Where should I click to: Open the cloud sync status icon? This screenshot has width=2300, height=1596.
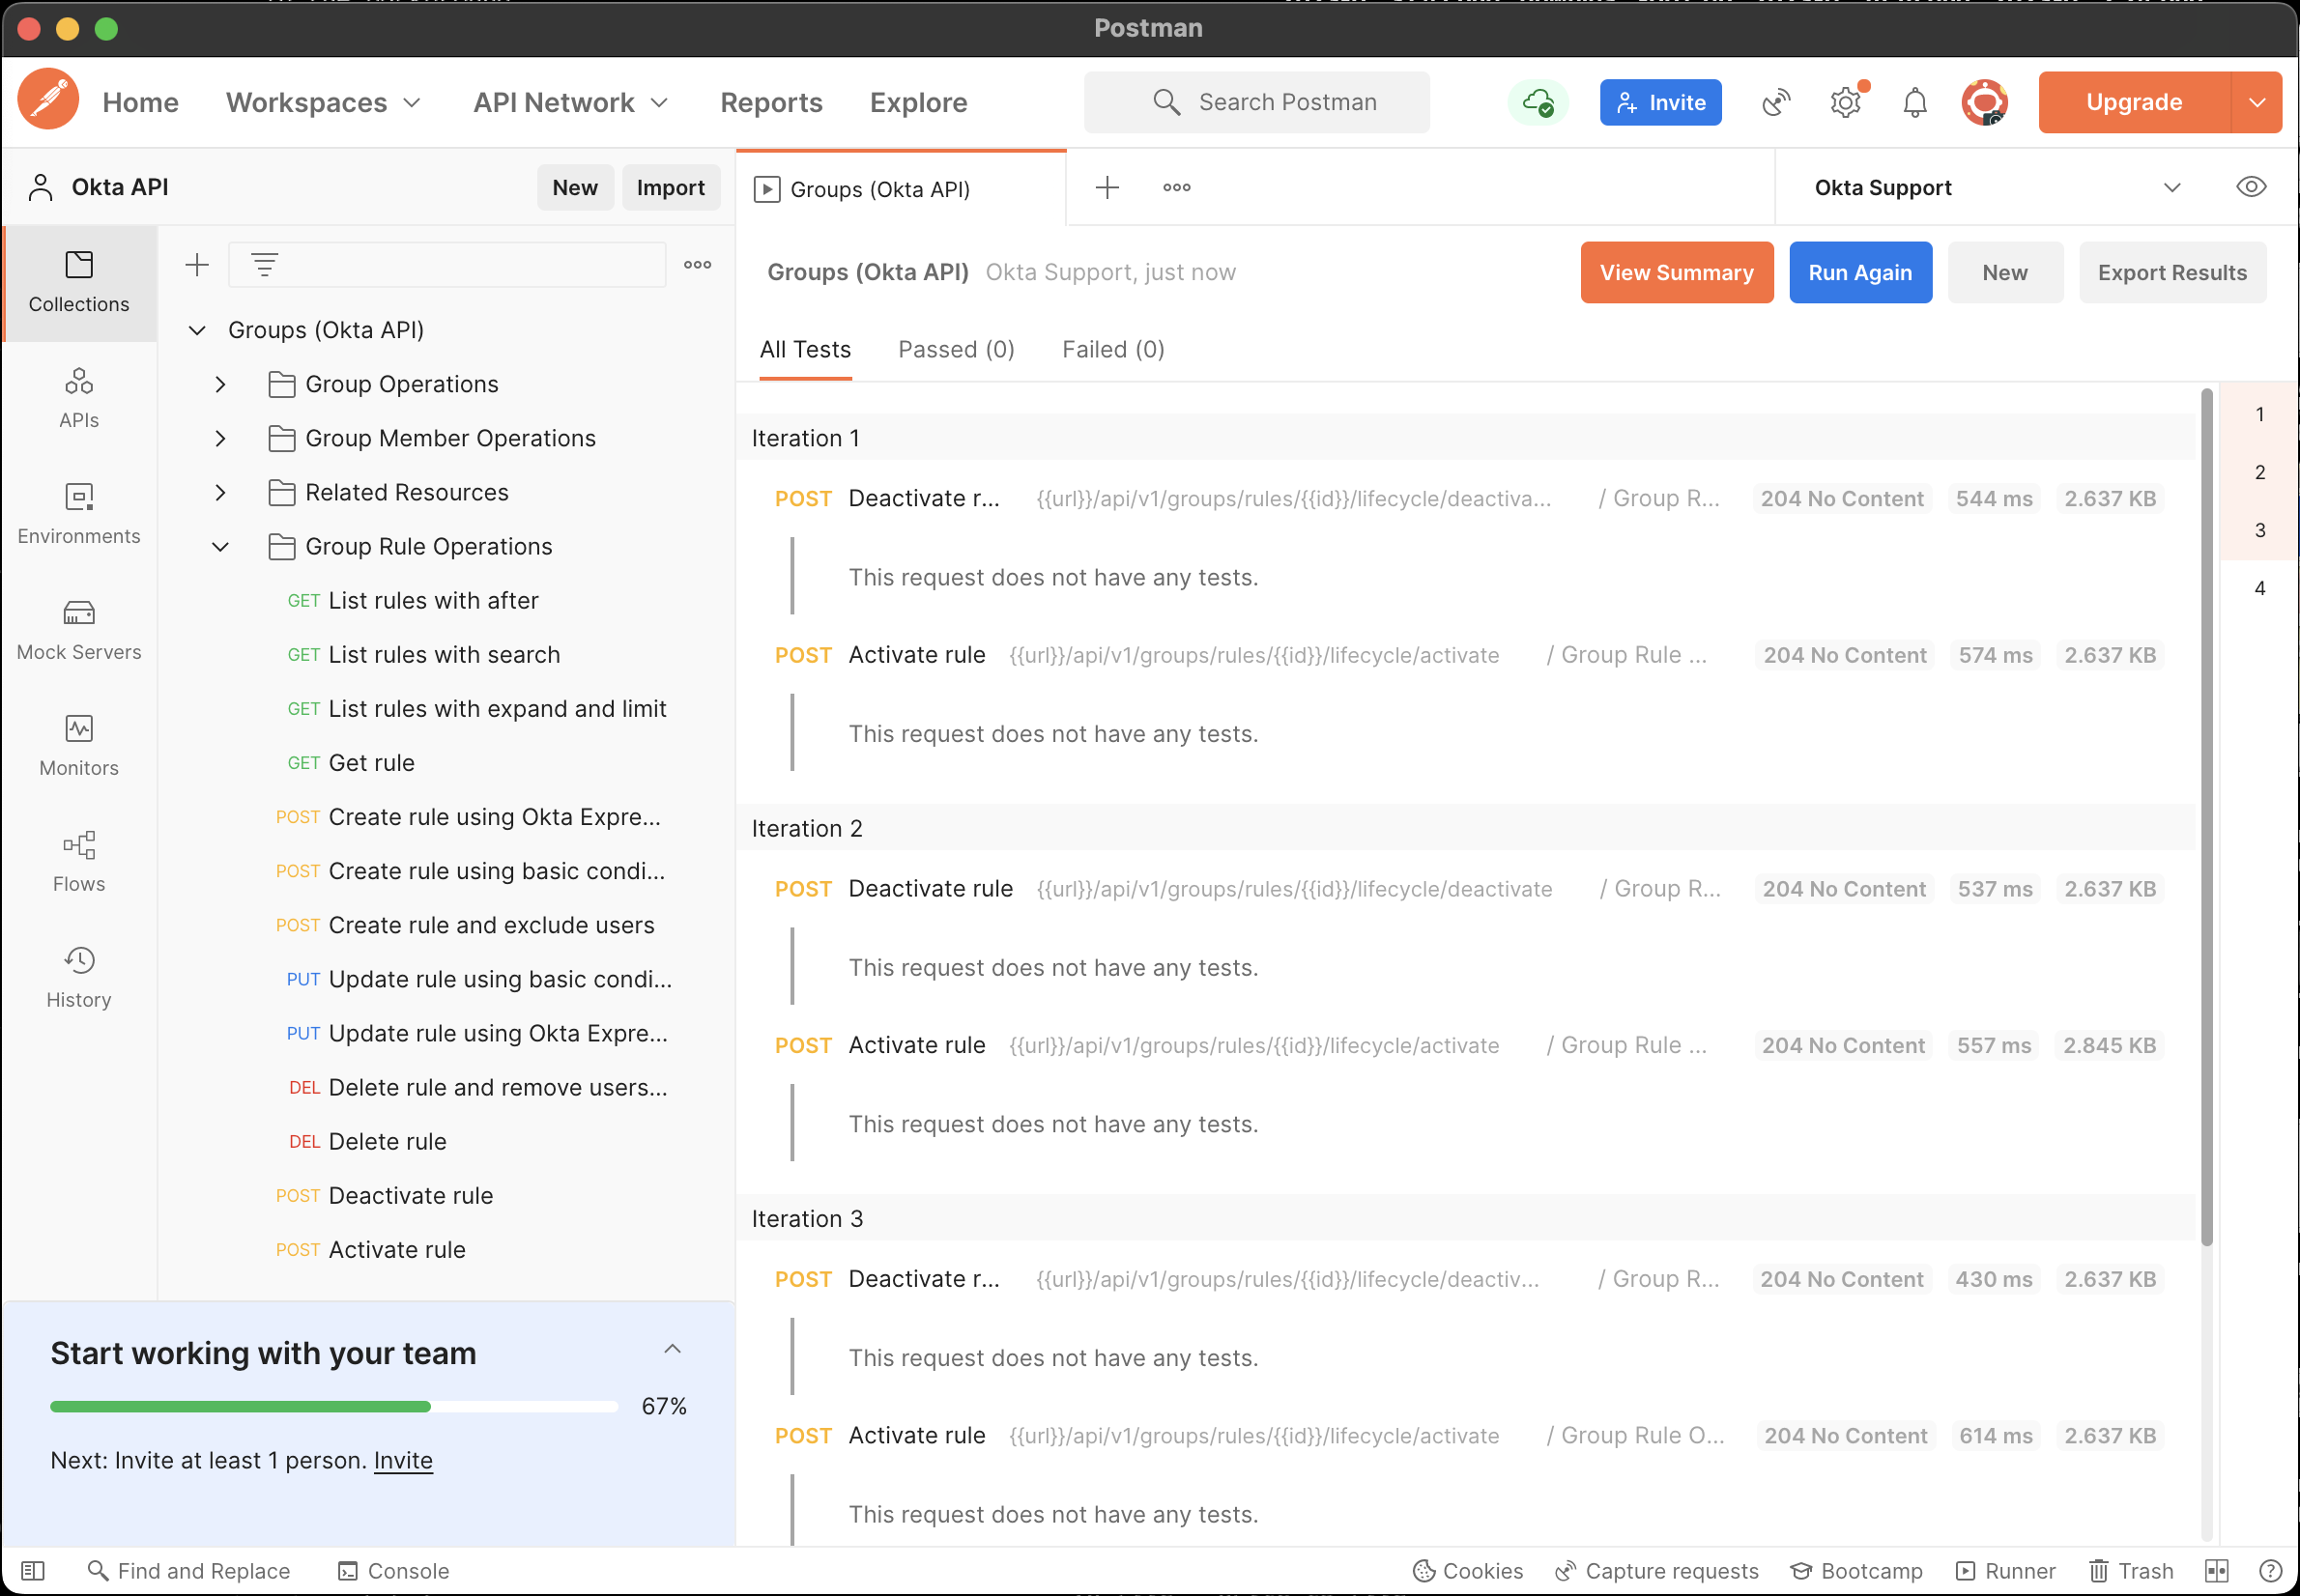pyautogui.click(x=1537, y=102)
